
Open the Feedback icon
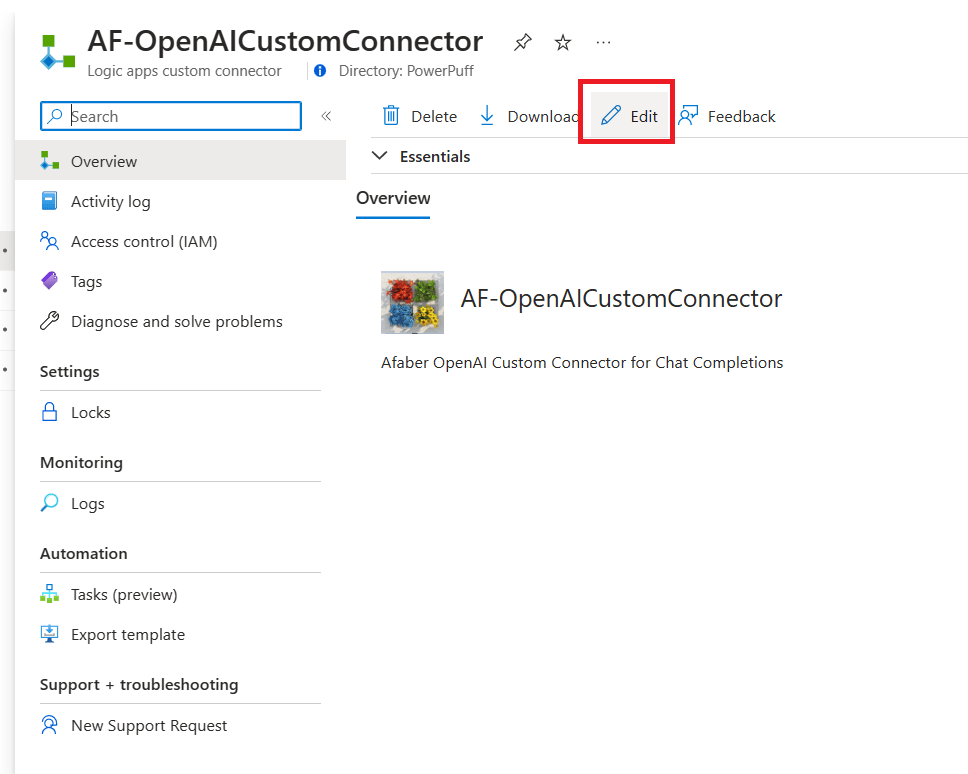point(688,116)
